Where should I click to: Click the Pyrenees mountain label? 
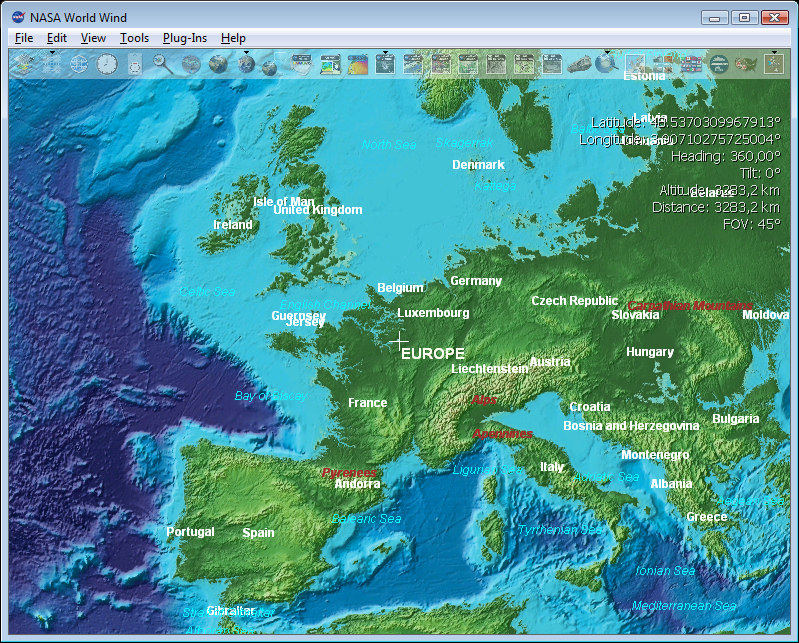click(349, 473)
